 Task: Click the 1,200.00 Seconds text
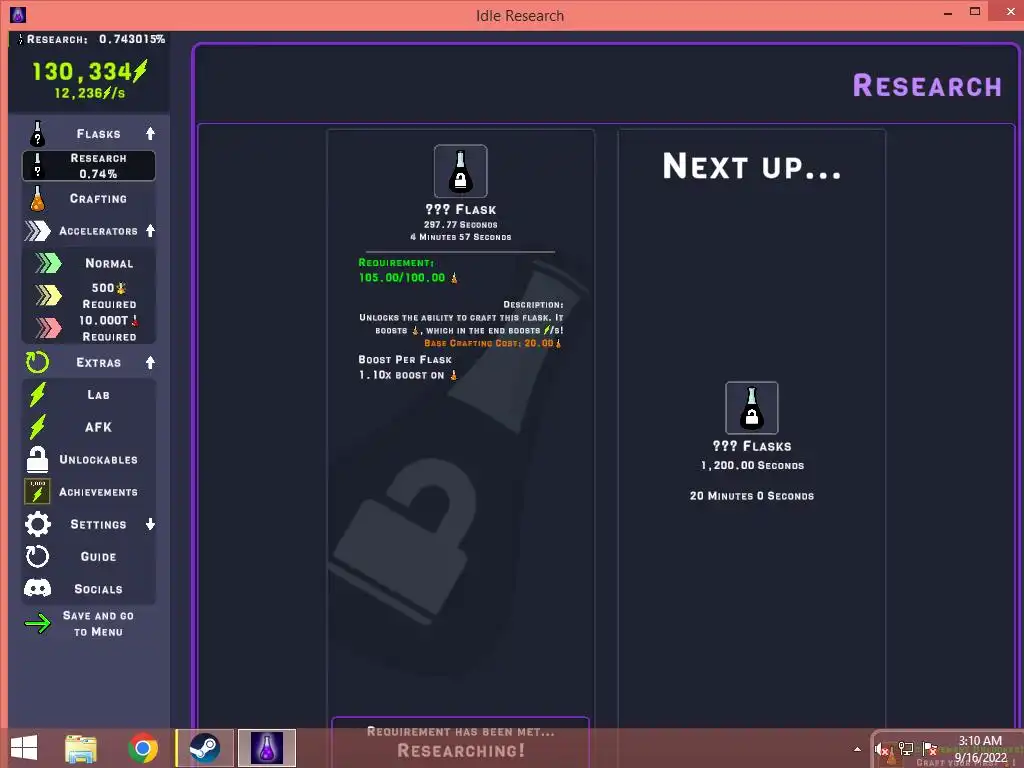pyautogui.click(x=752, y=466)
